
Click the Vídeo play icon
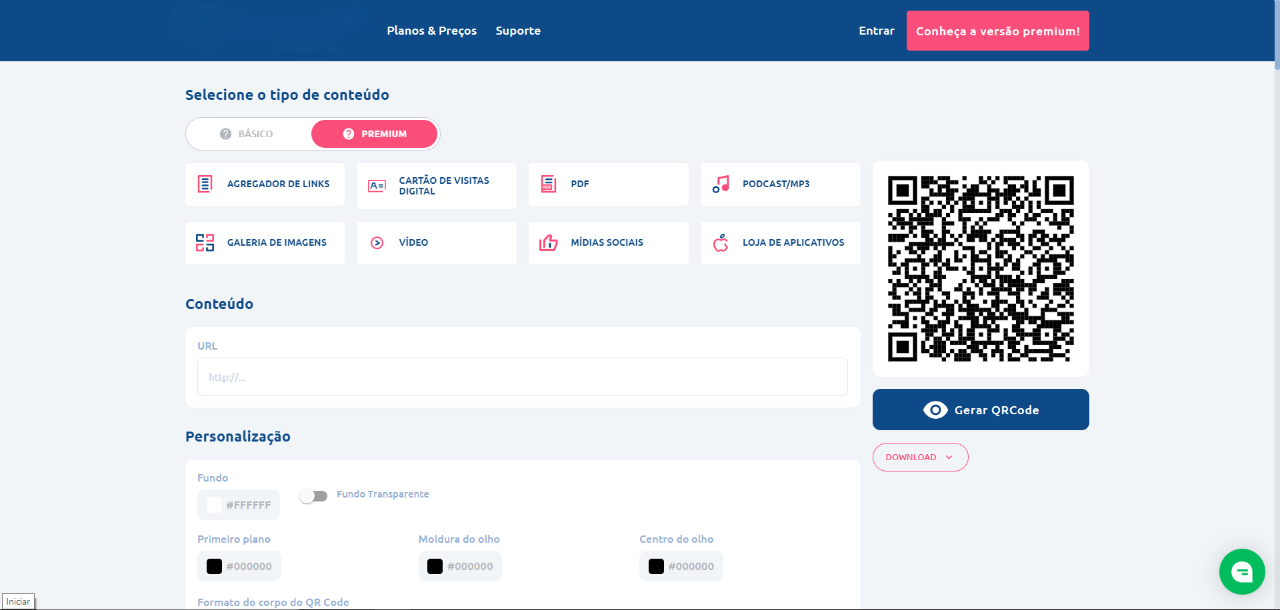coord(377,242)
